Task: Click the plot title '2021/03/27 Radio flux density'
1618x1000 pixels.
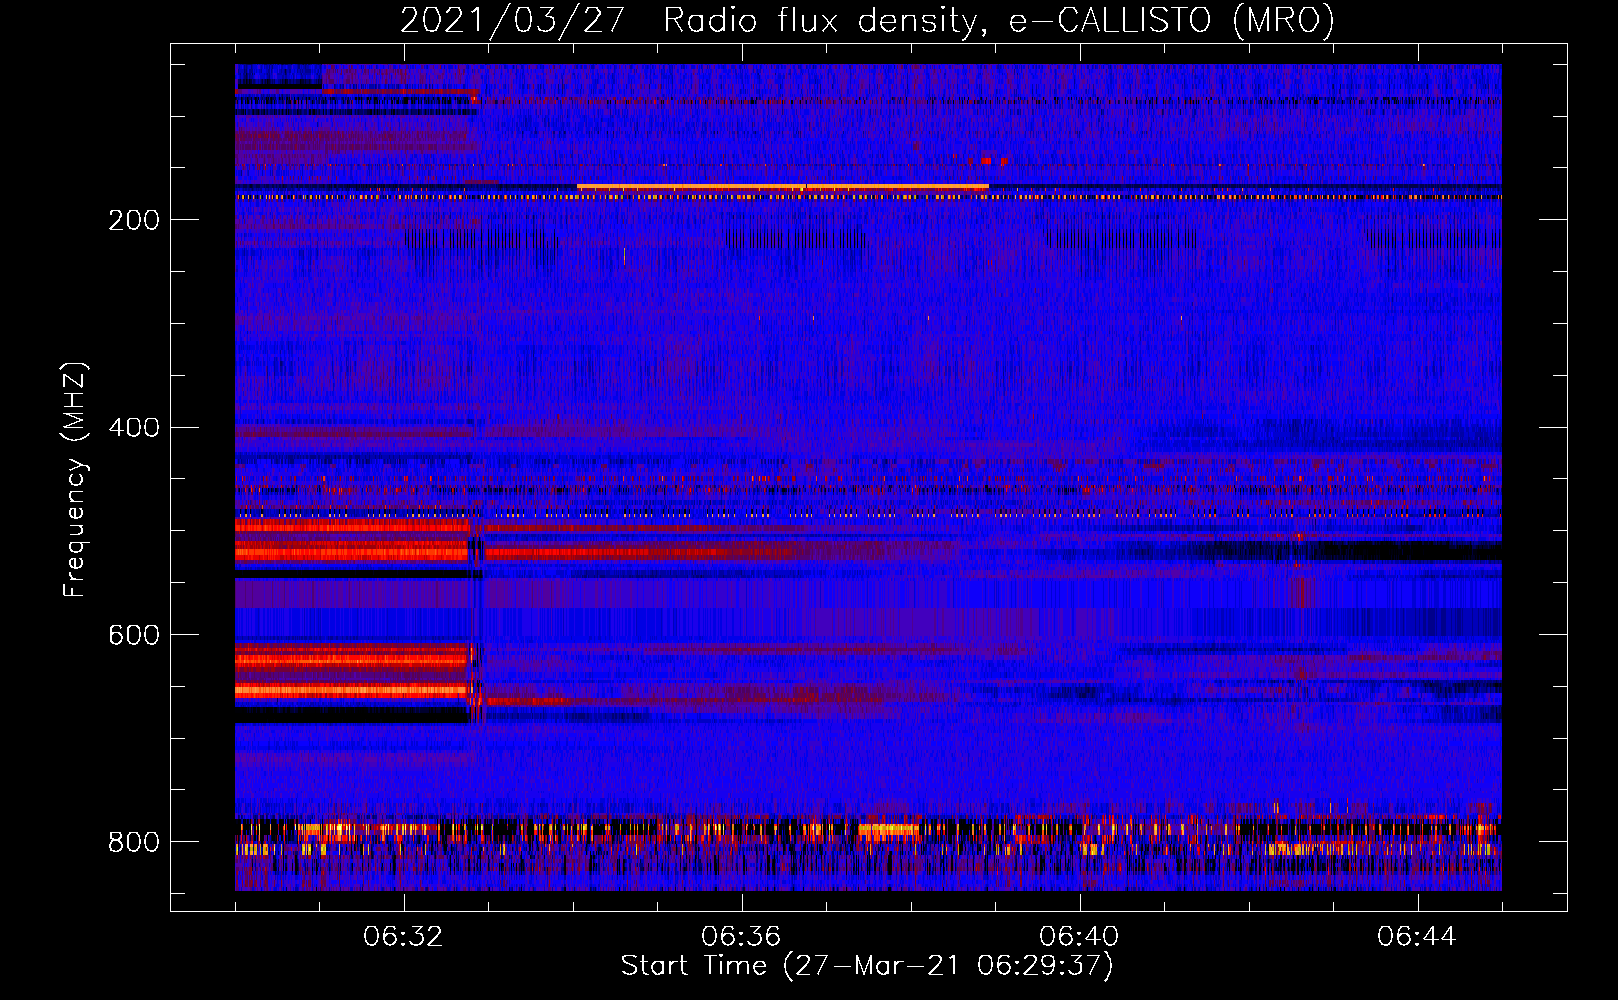Action: pos(687,20)
